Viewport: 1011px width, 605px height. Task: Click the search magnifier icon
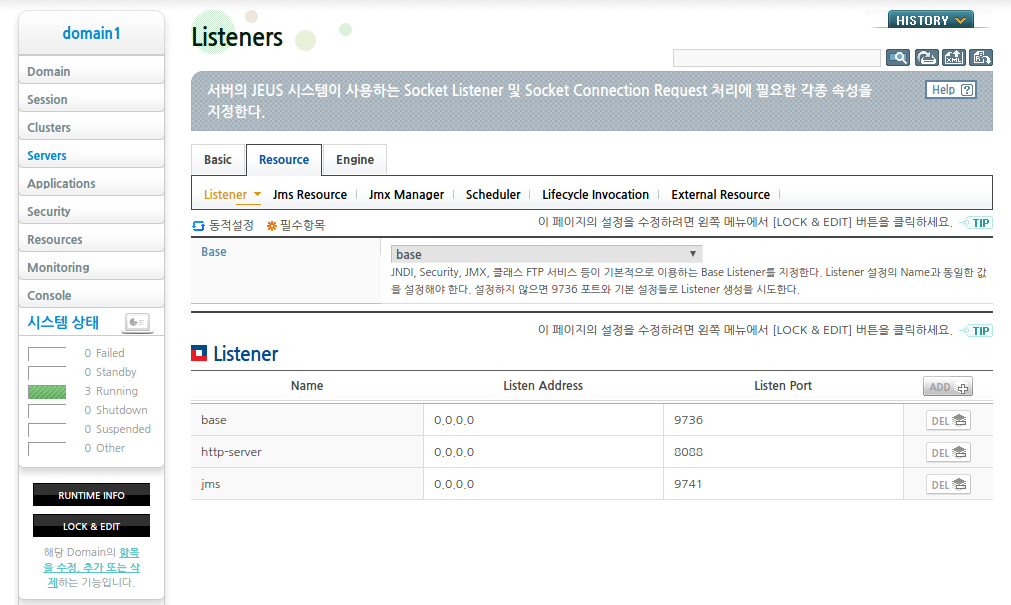(x=898, y=58)
